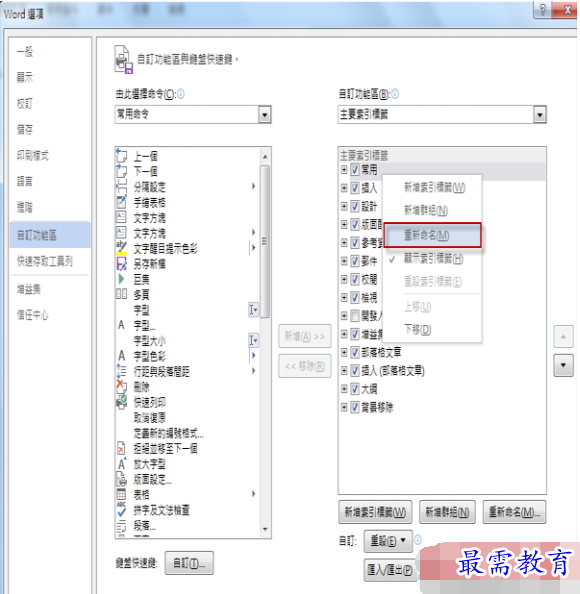The height and width of the screenshot is (594, 580).
Task: Open the 主要索引標籤 dropdown
Action: pos(539,114)
